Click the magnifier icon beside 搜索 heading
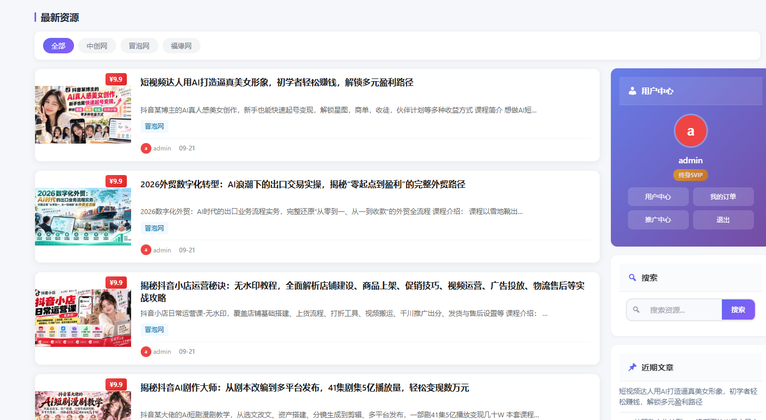 [x=632, y=277]
